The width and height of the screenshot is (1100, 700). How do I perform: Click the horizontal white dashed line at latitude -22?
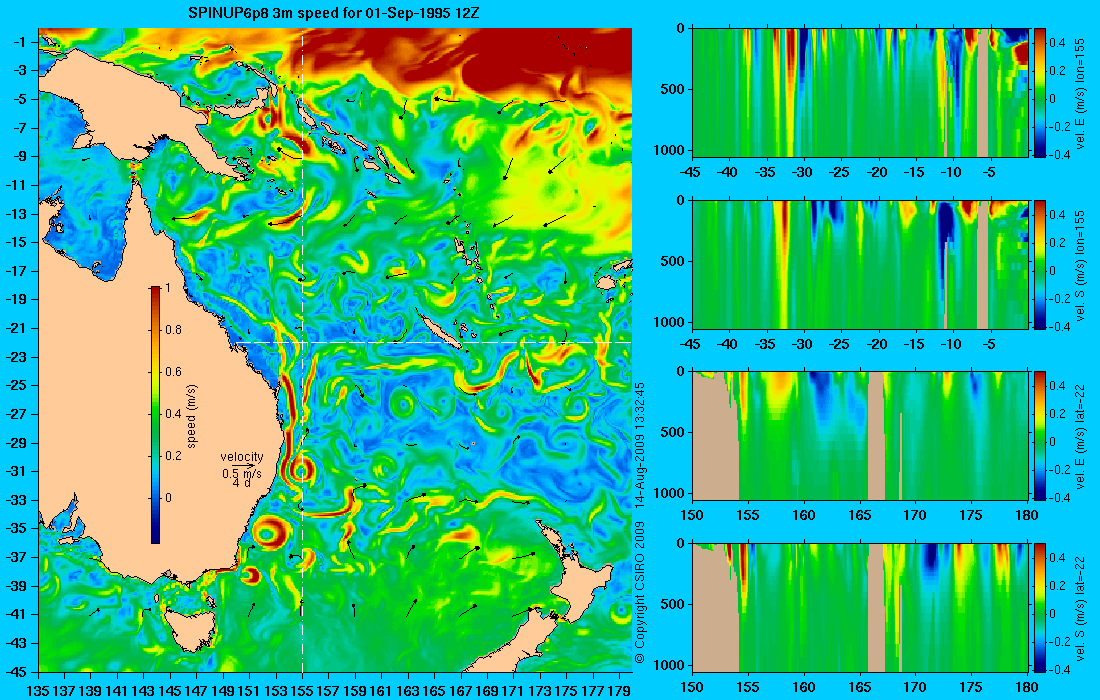pos(432,342)
